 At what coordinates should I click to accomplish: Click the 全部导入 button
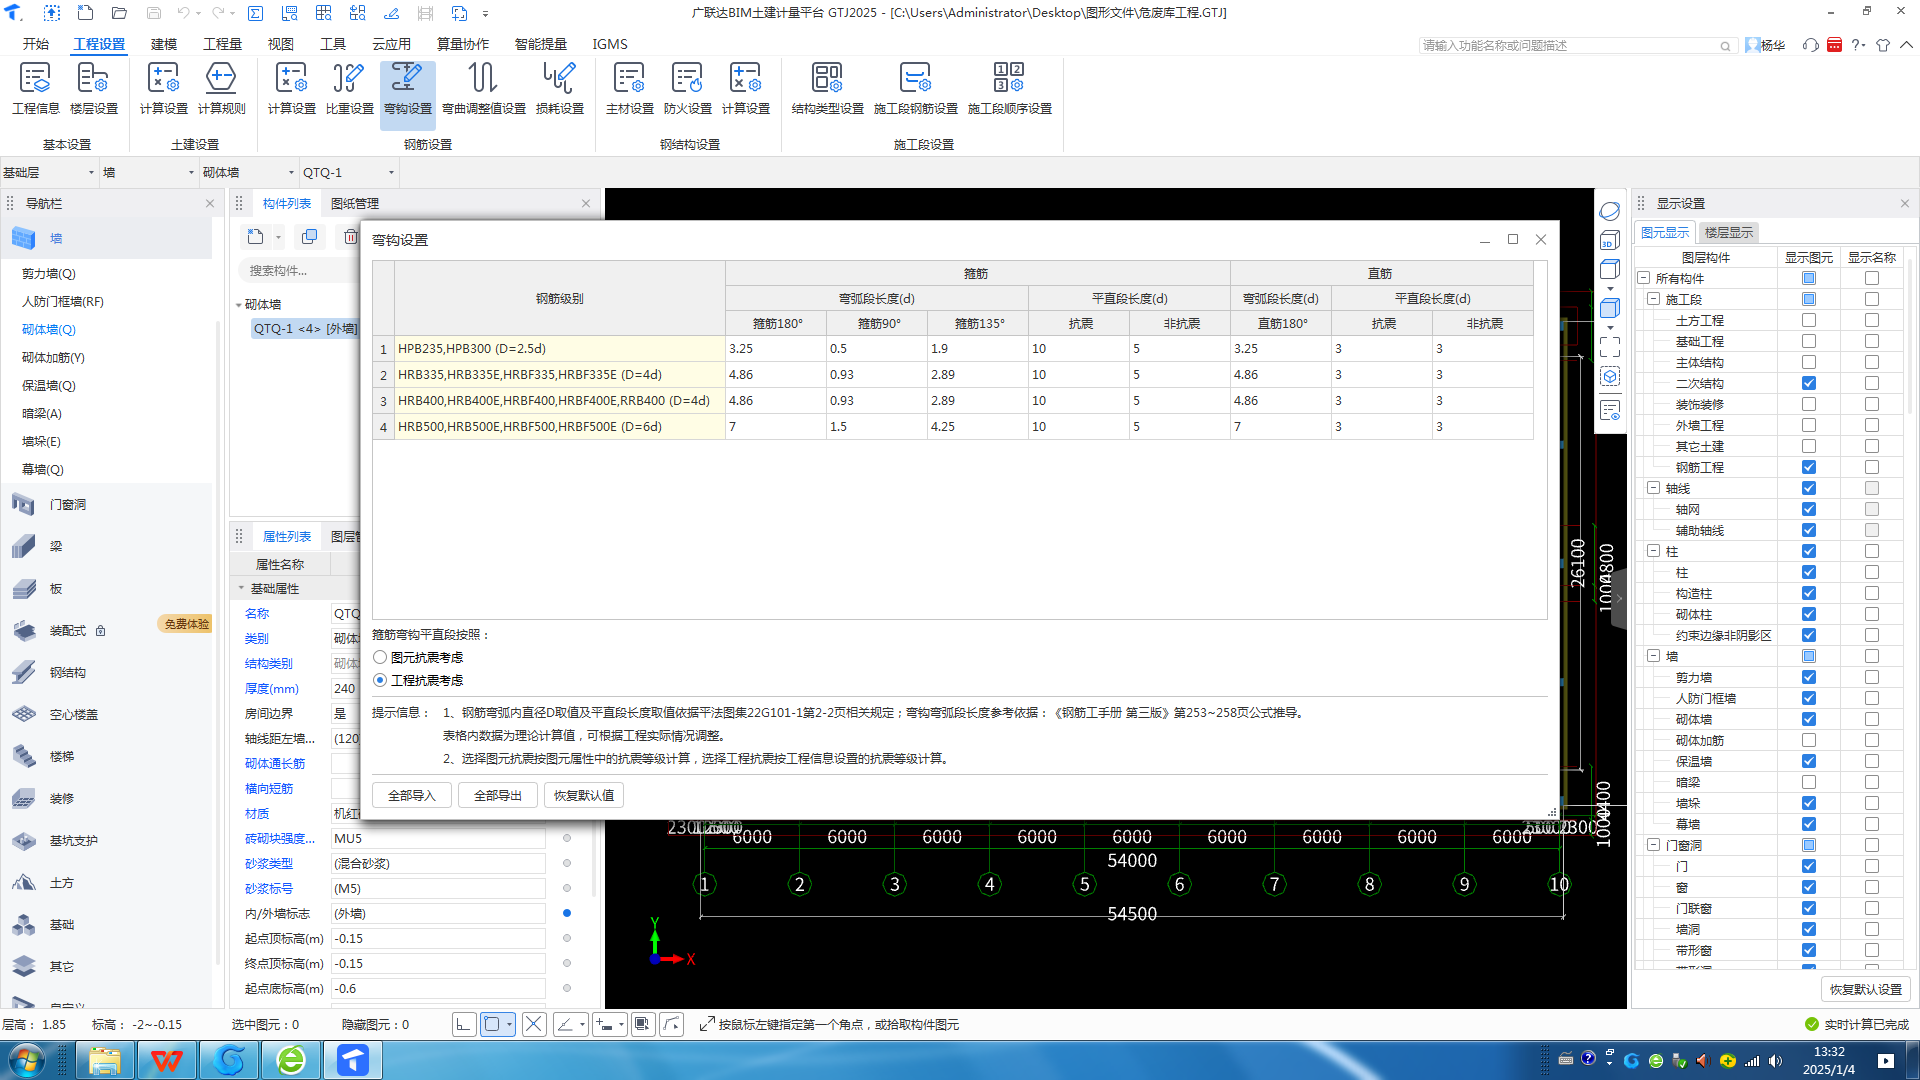click(412, 795)
